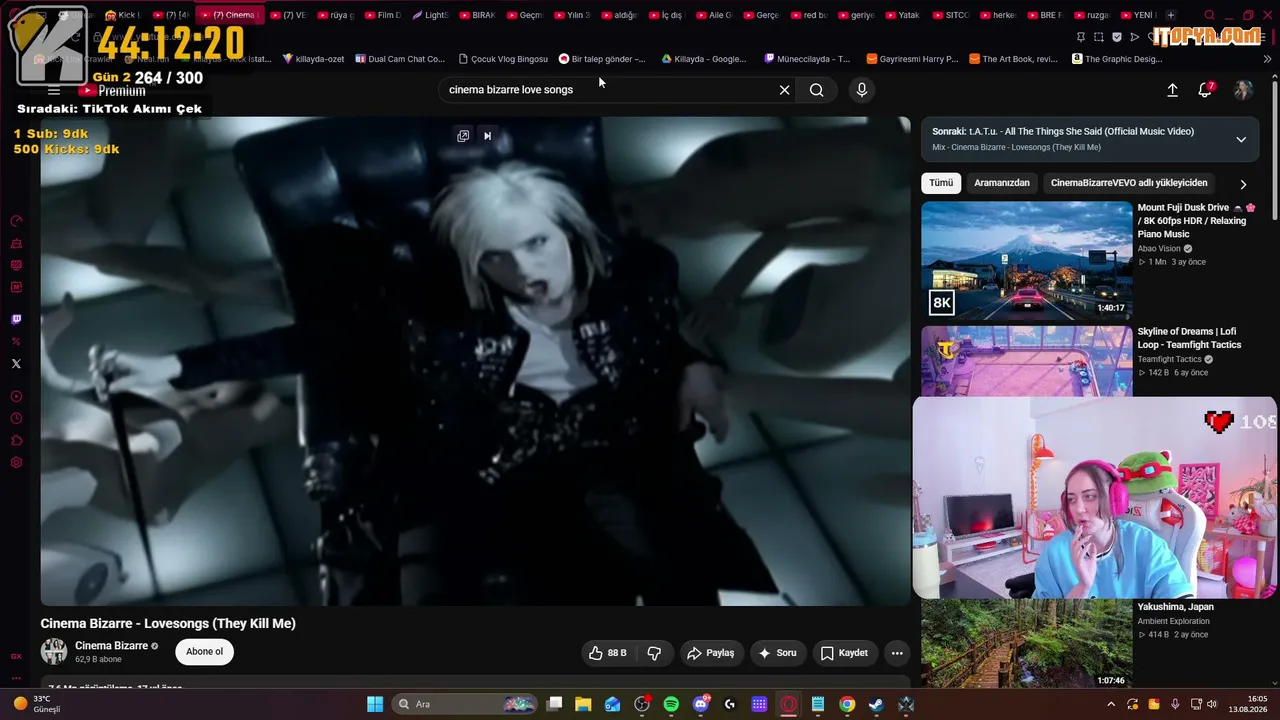The height and width of the screenshot is (720, 1280).
Task: Open Outlook from the taskbar
Action: pyautogui.click(x=612, y=704)
